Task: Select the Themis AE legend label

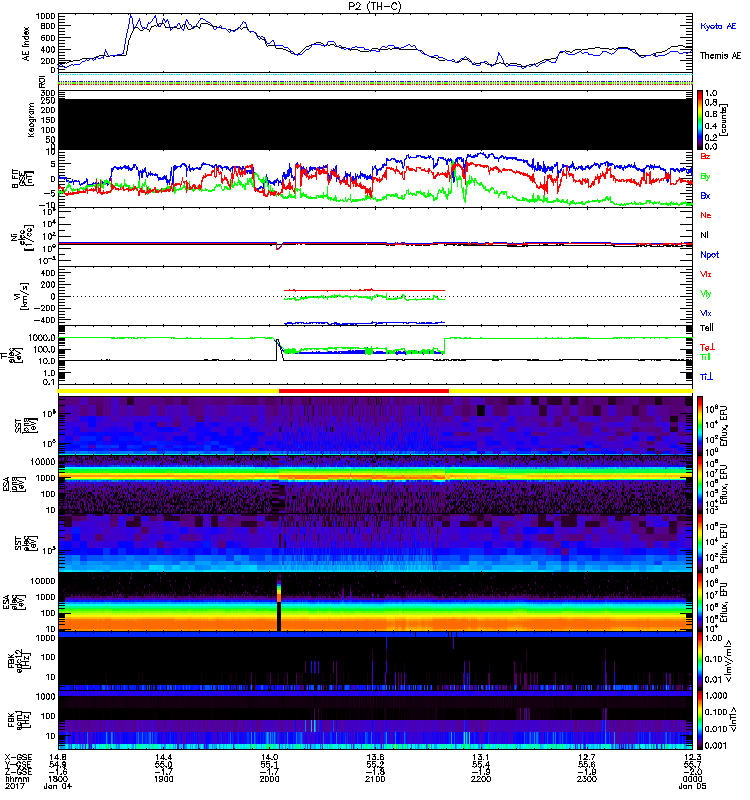Action: 720,56
